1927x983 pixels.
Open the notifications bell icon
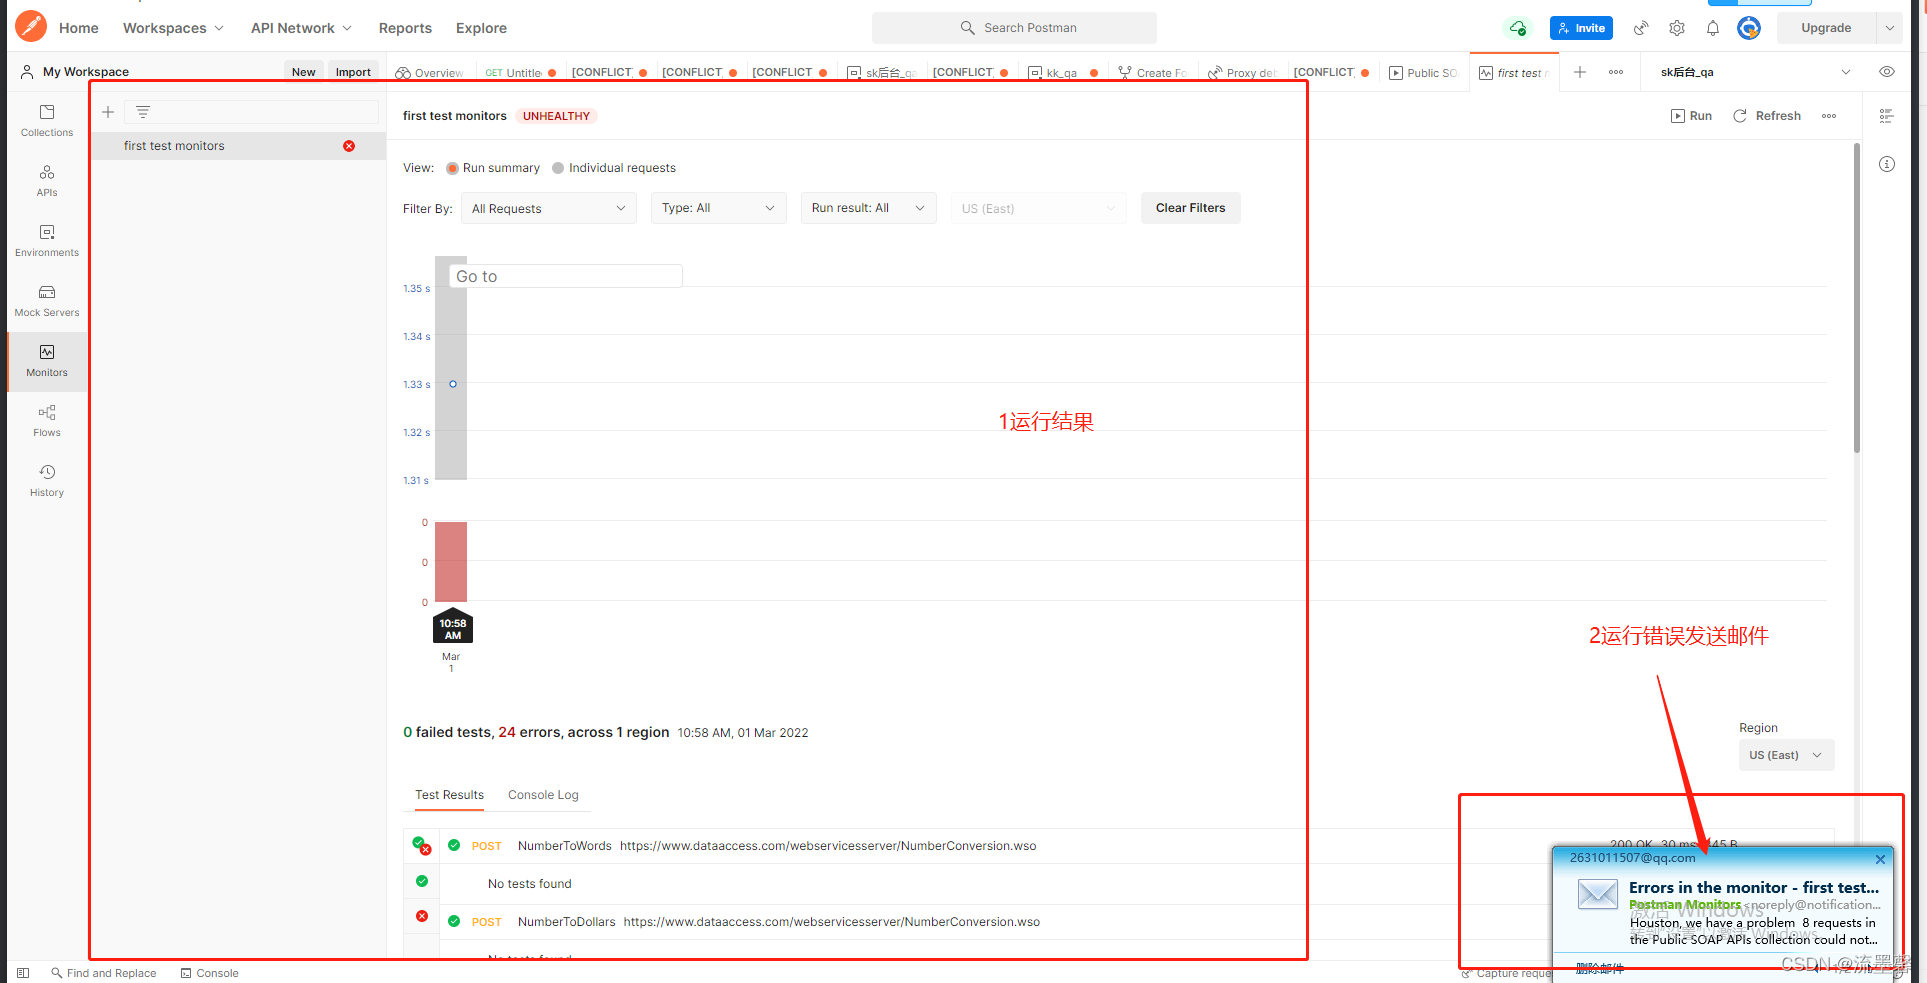[1713, 28]
